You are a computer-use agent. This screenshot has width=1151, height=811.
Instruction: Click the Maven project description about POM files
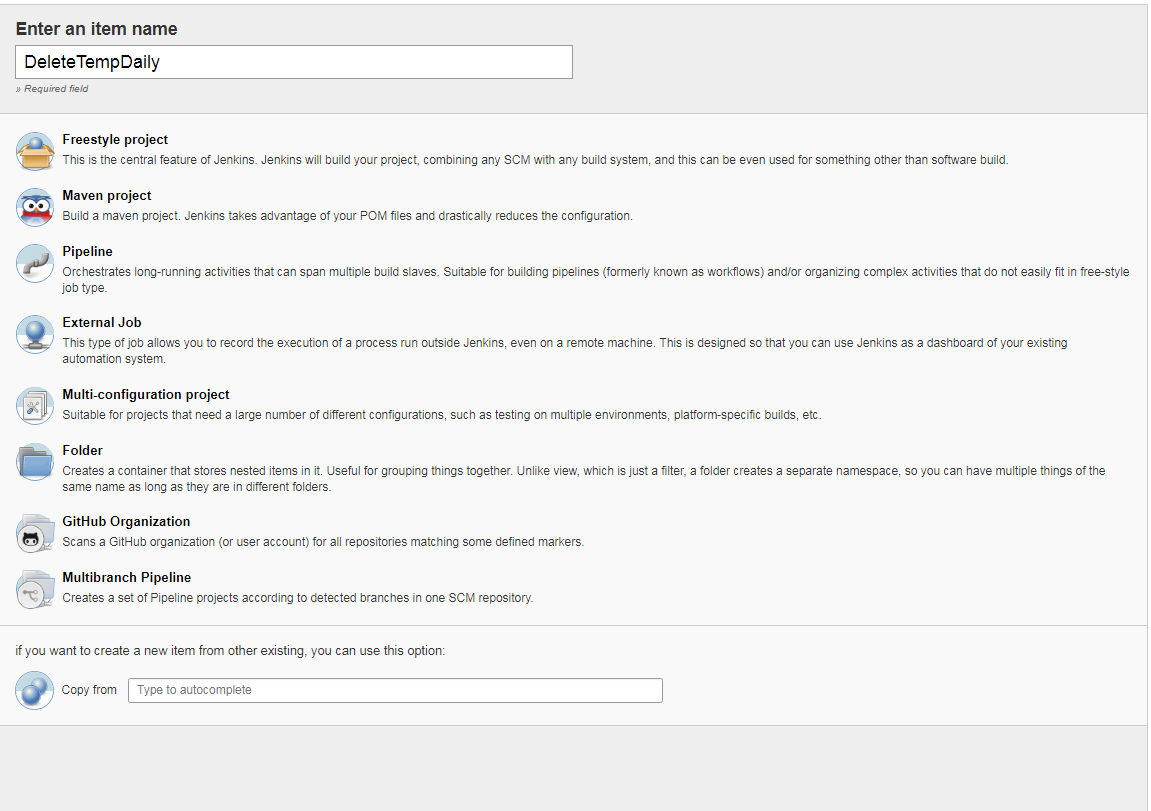click(347, 216)
